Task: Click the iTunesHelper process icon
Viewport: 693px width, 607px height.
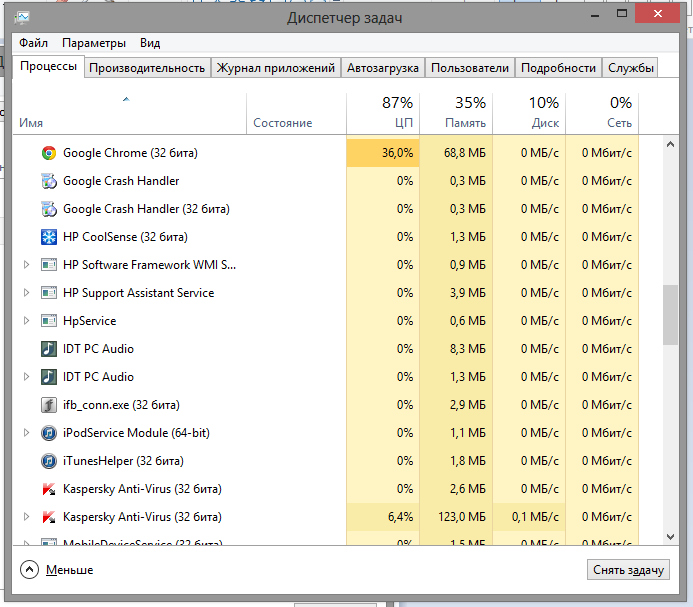Action: (x=49, y=461)
